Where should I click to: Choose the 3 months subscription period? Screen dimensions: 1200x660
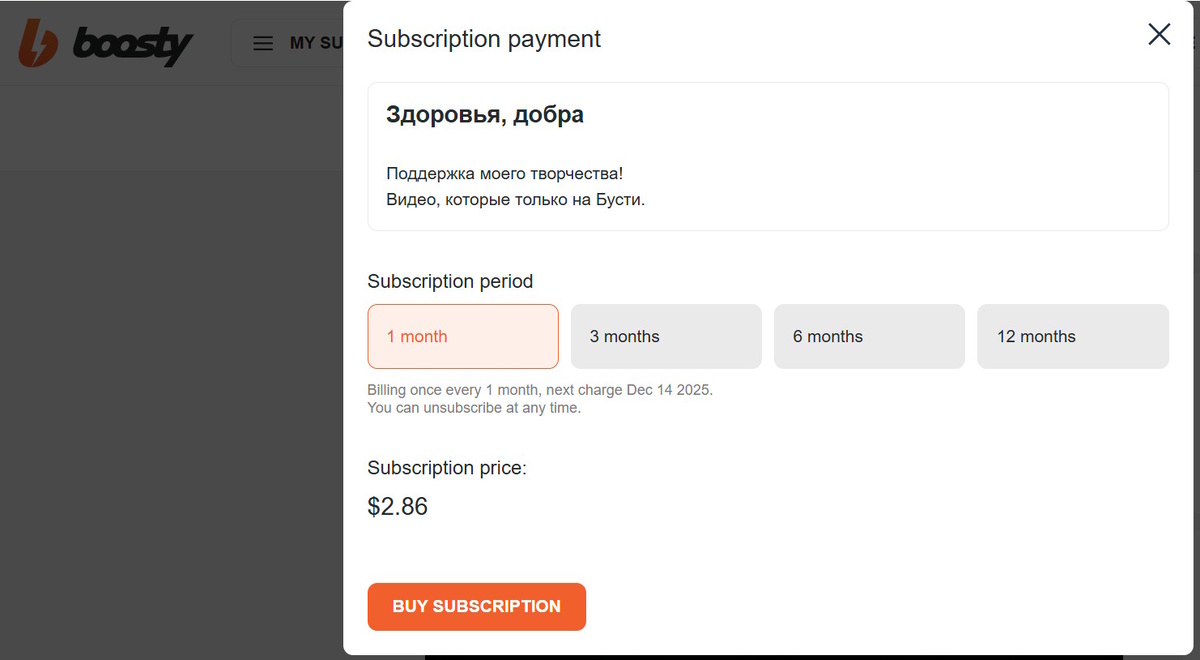coord(666,337)
